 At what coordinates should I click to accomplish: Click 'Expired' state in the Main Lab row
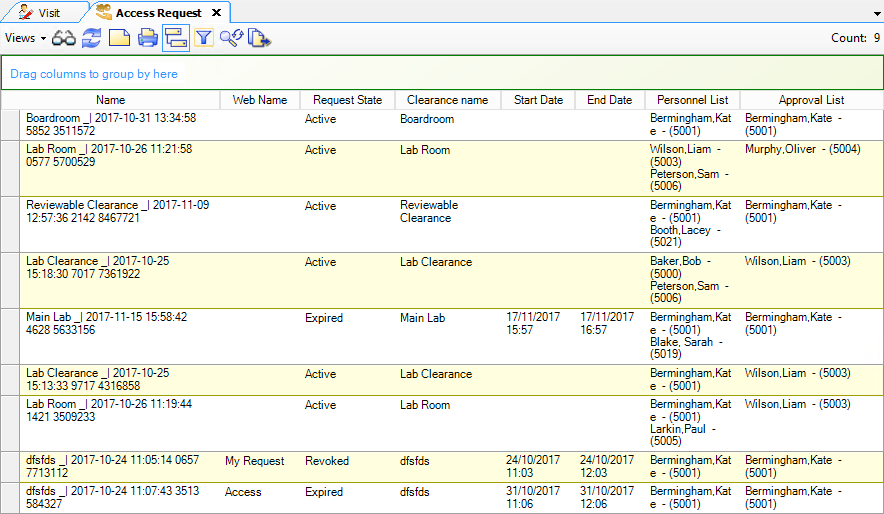(x=324, y=318)
